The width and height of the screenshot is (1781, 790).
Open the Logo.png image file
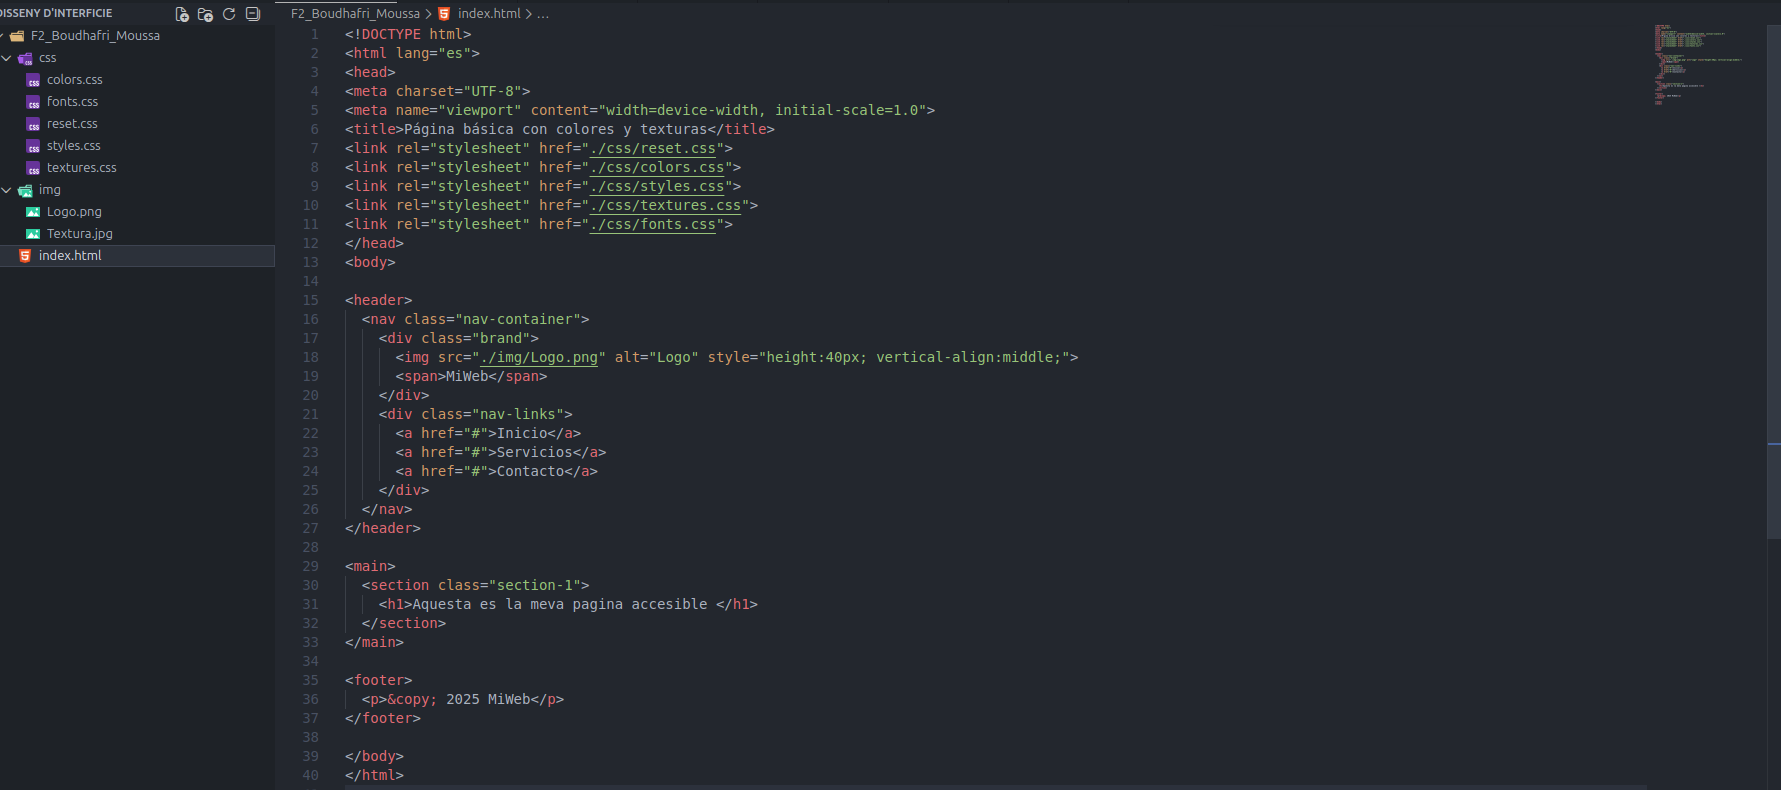74,212
